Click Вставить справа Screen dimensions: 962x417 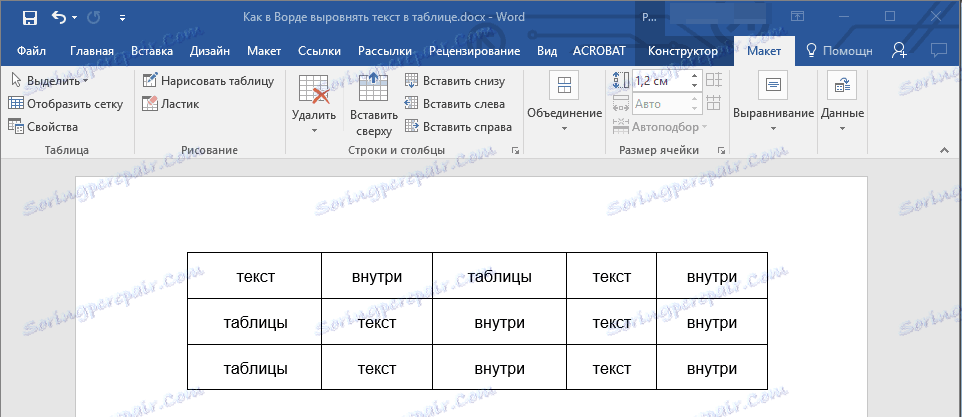click(458, 127)
